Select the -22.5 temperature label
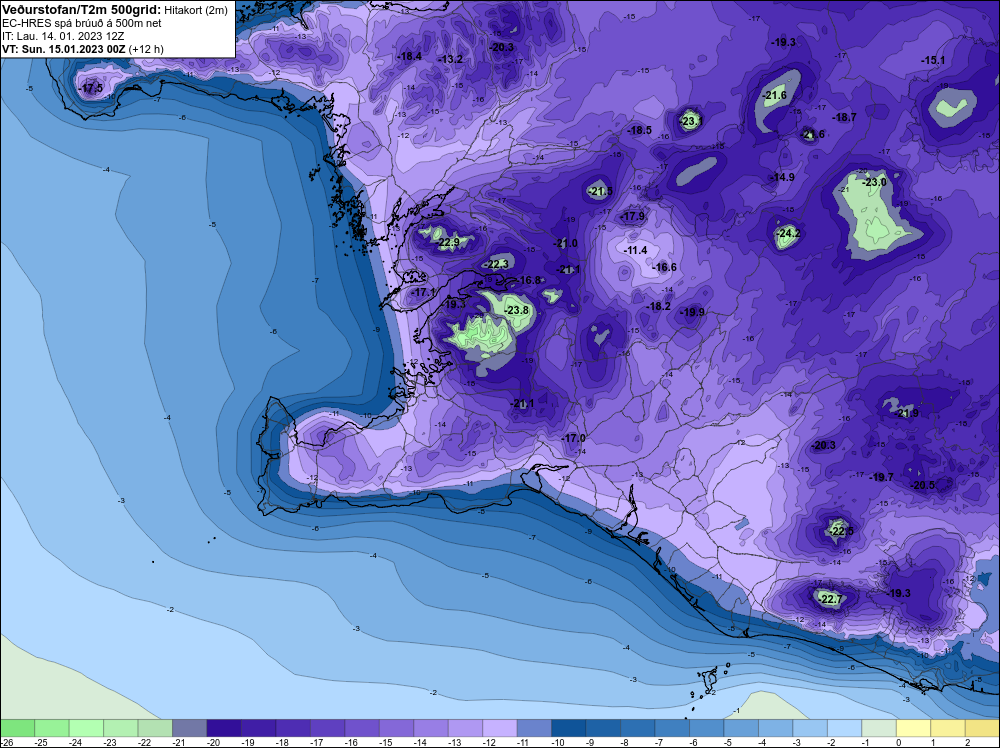This screenshot has height=748, width=1000. tap(841, 531)
